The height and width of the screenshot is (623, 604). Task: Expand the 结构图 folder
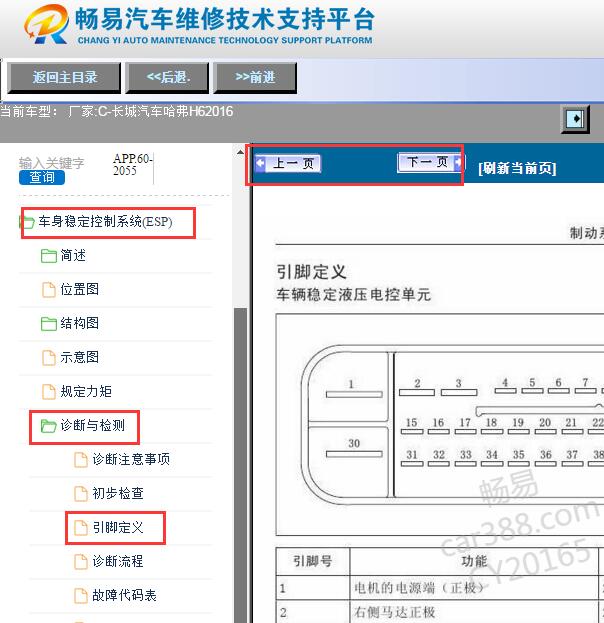[79, 323]
